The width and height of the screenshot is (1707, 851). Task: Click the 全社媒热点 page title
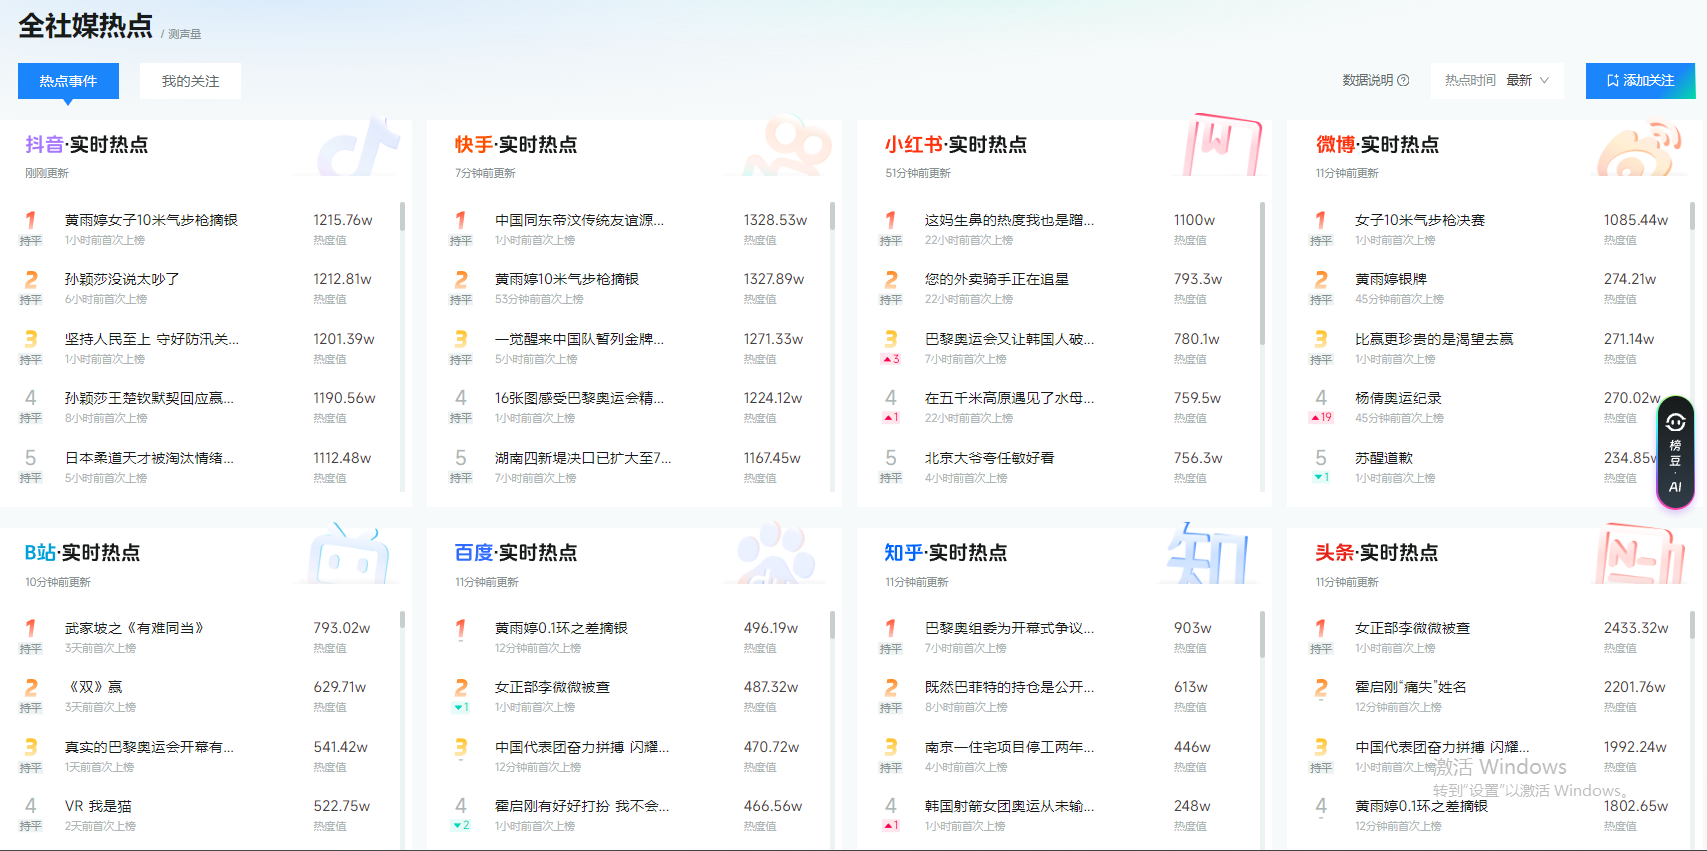point(86,26)
